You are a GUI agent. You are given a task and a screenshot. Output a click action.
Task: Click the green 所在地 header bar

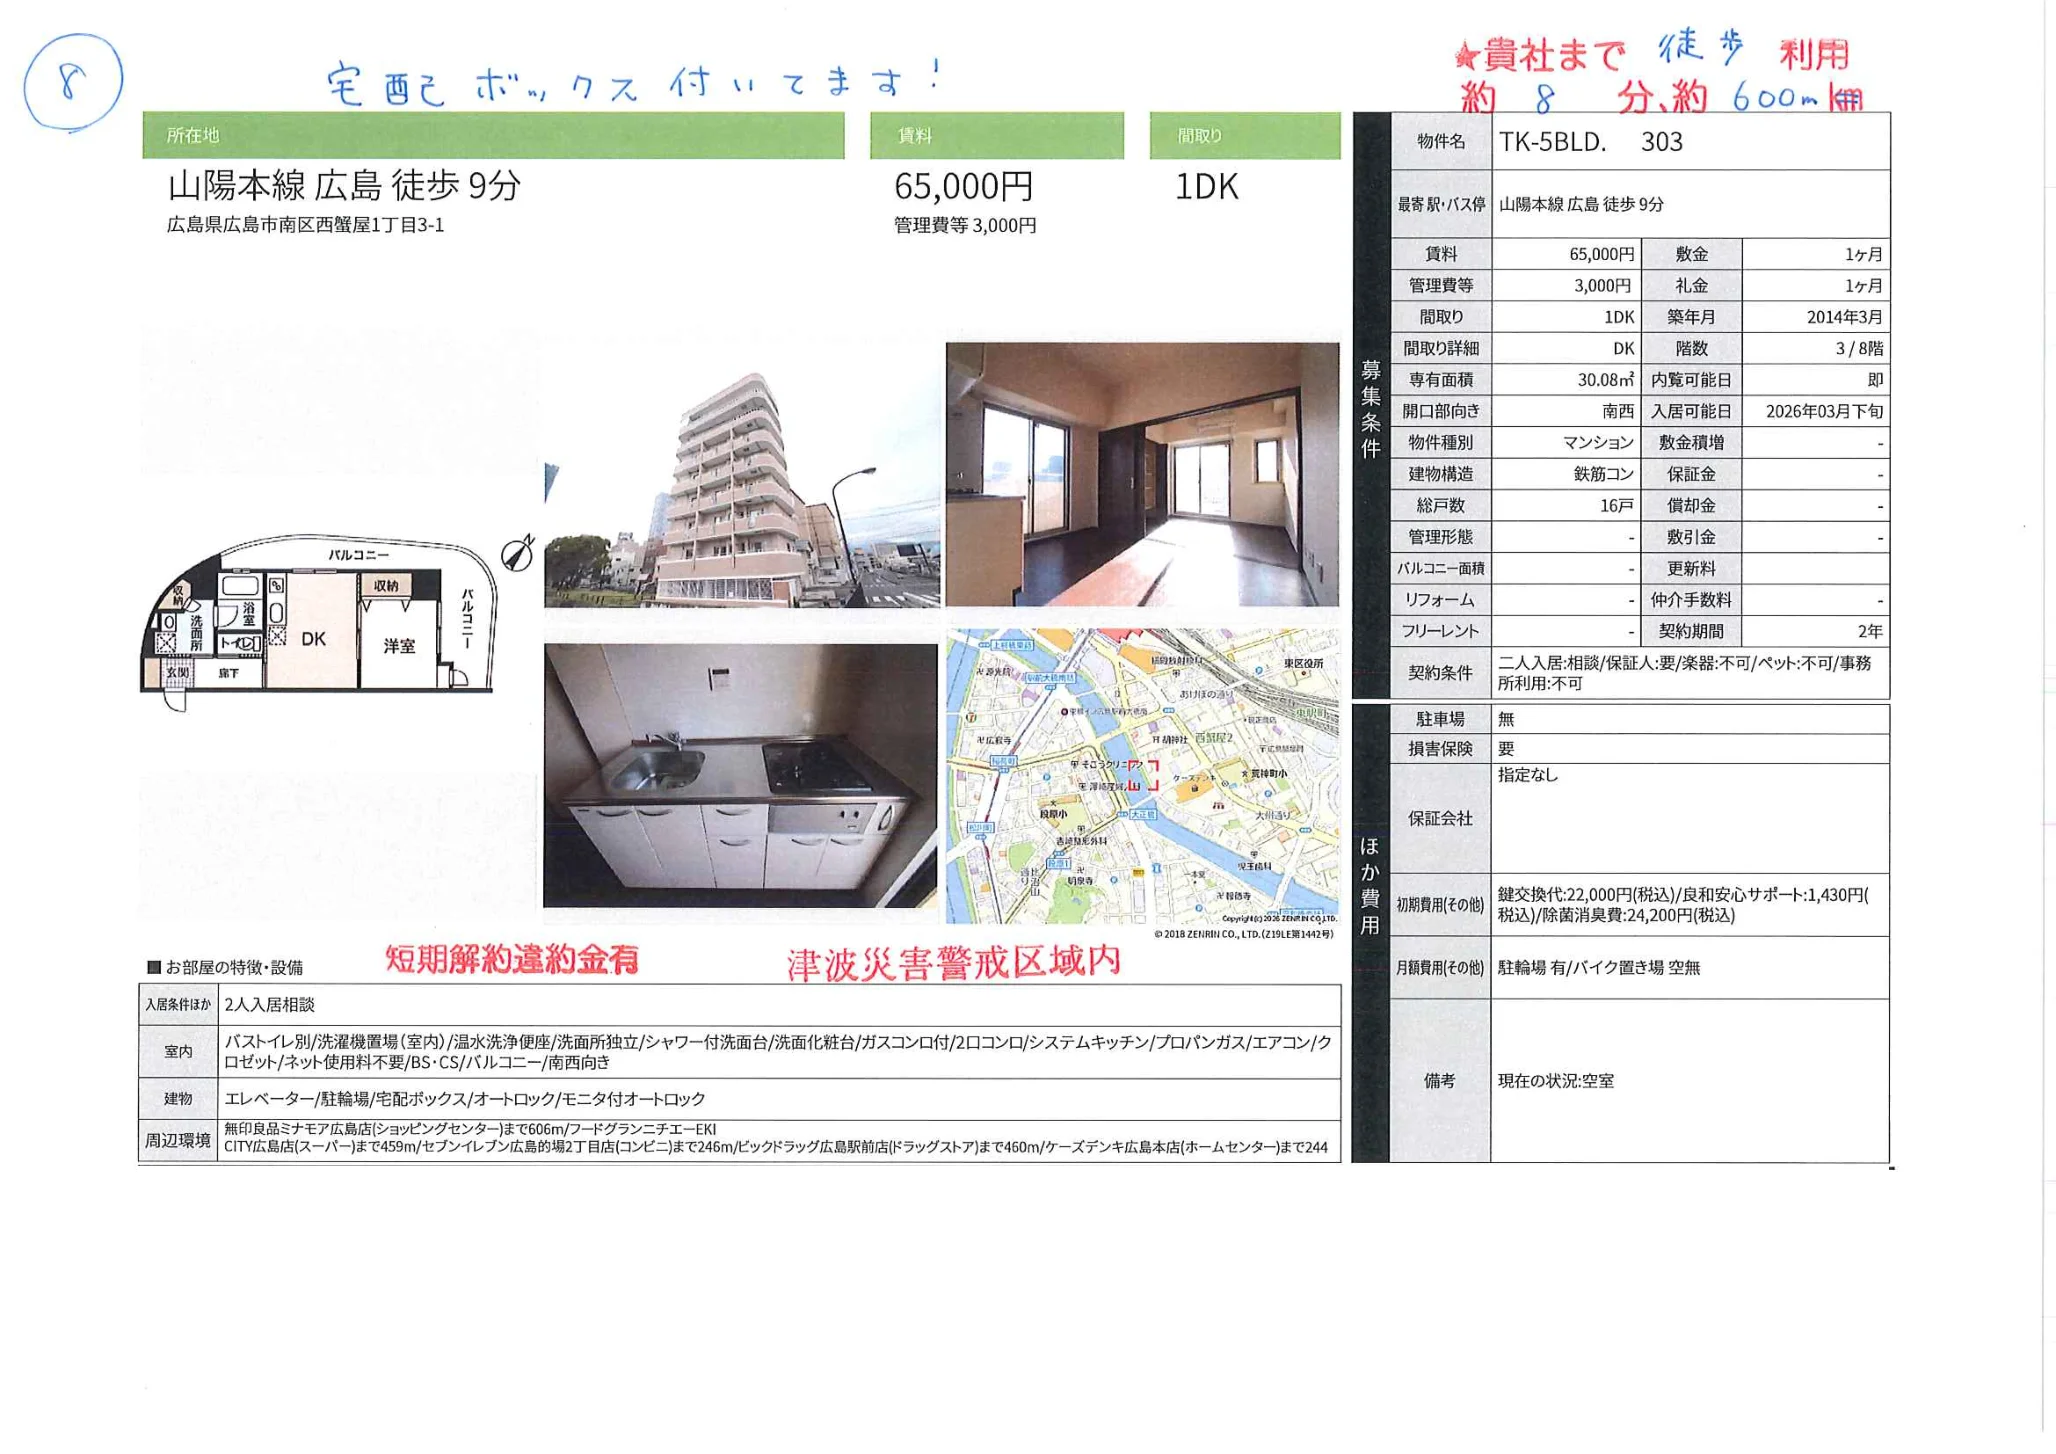pyautogui.click(x=493, y=136)
